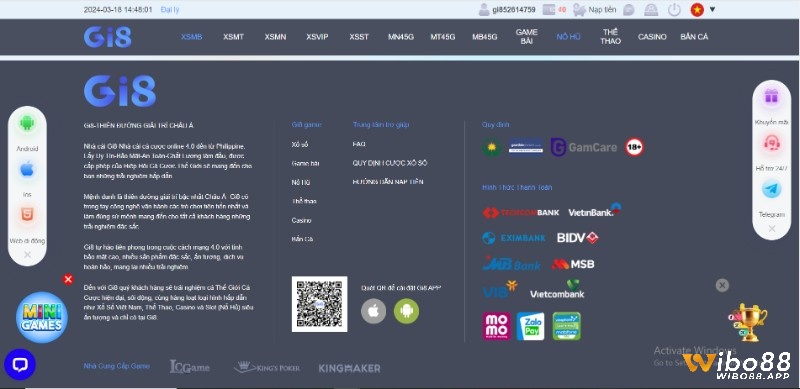This screenshot has width=800, height=389.
Task: Click the QR code image
Action: coord(319,304)
